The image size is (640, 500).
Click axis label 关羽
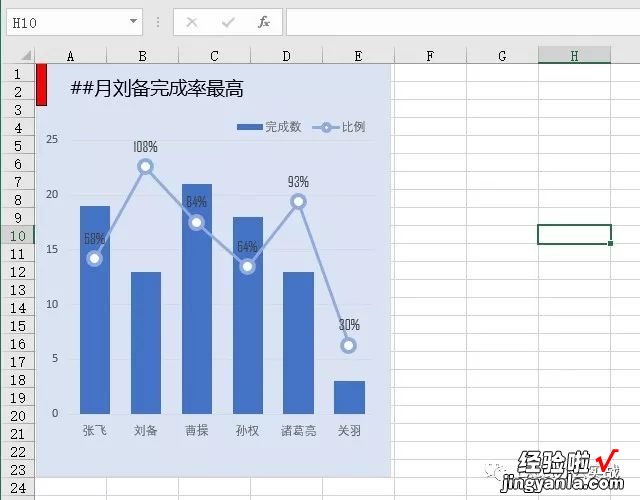[x=349, y=430]
